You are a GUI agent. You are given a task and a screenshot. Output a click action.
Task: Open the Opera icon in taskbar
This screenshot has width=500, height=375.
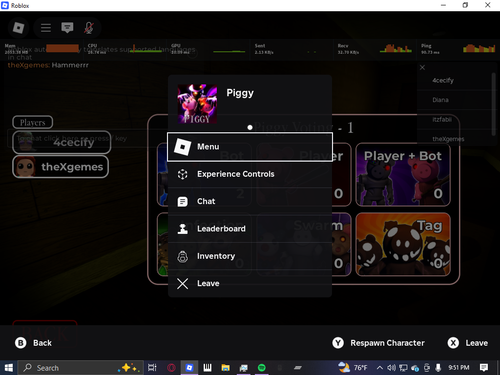tap(171, 368)
